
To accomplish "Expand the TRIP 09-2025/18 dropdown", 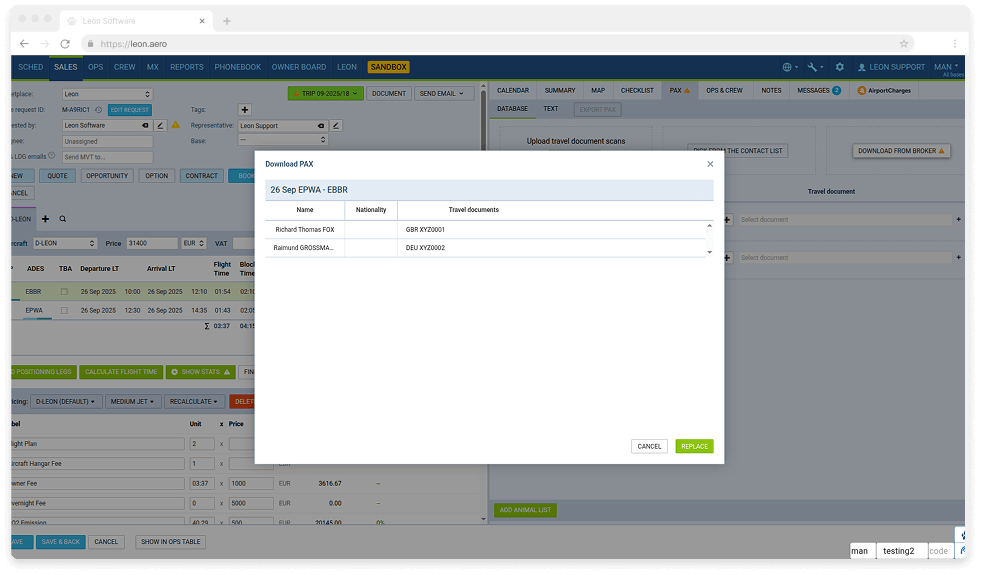I will click(x=325, y=93).
